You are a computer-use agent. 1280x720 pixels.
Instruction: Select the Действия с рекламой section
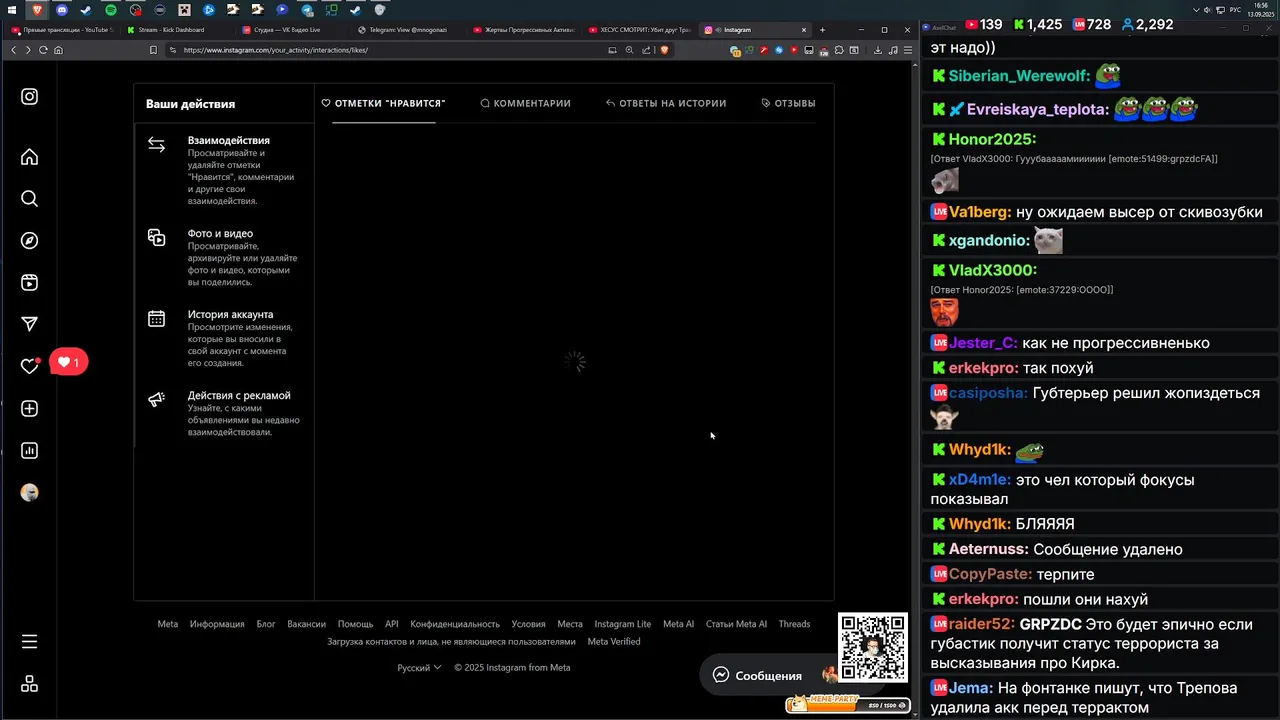pyautogui.click(x=224, y=413)
